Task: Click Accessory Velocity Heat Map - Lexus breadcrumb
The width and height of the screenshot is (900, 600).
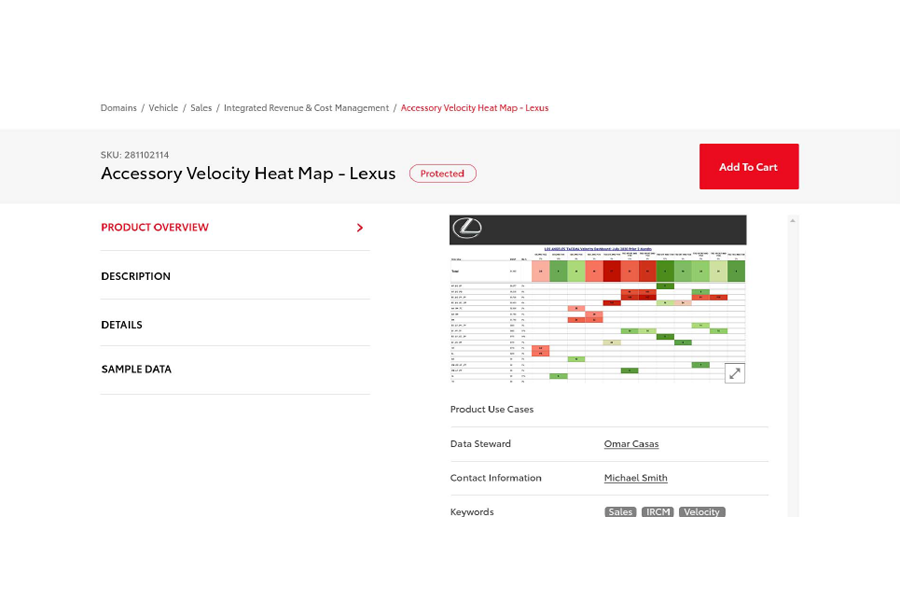Action: (x=475, y=108)
